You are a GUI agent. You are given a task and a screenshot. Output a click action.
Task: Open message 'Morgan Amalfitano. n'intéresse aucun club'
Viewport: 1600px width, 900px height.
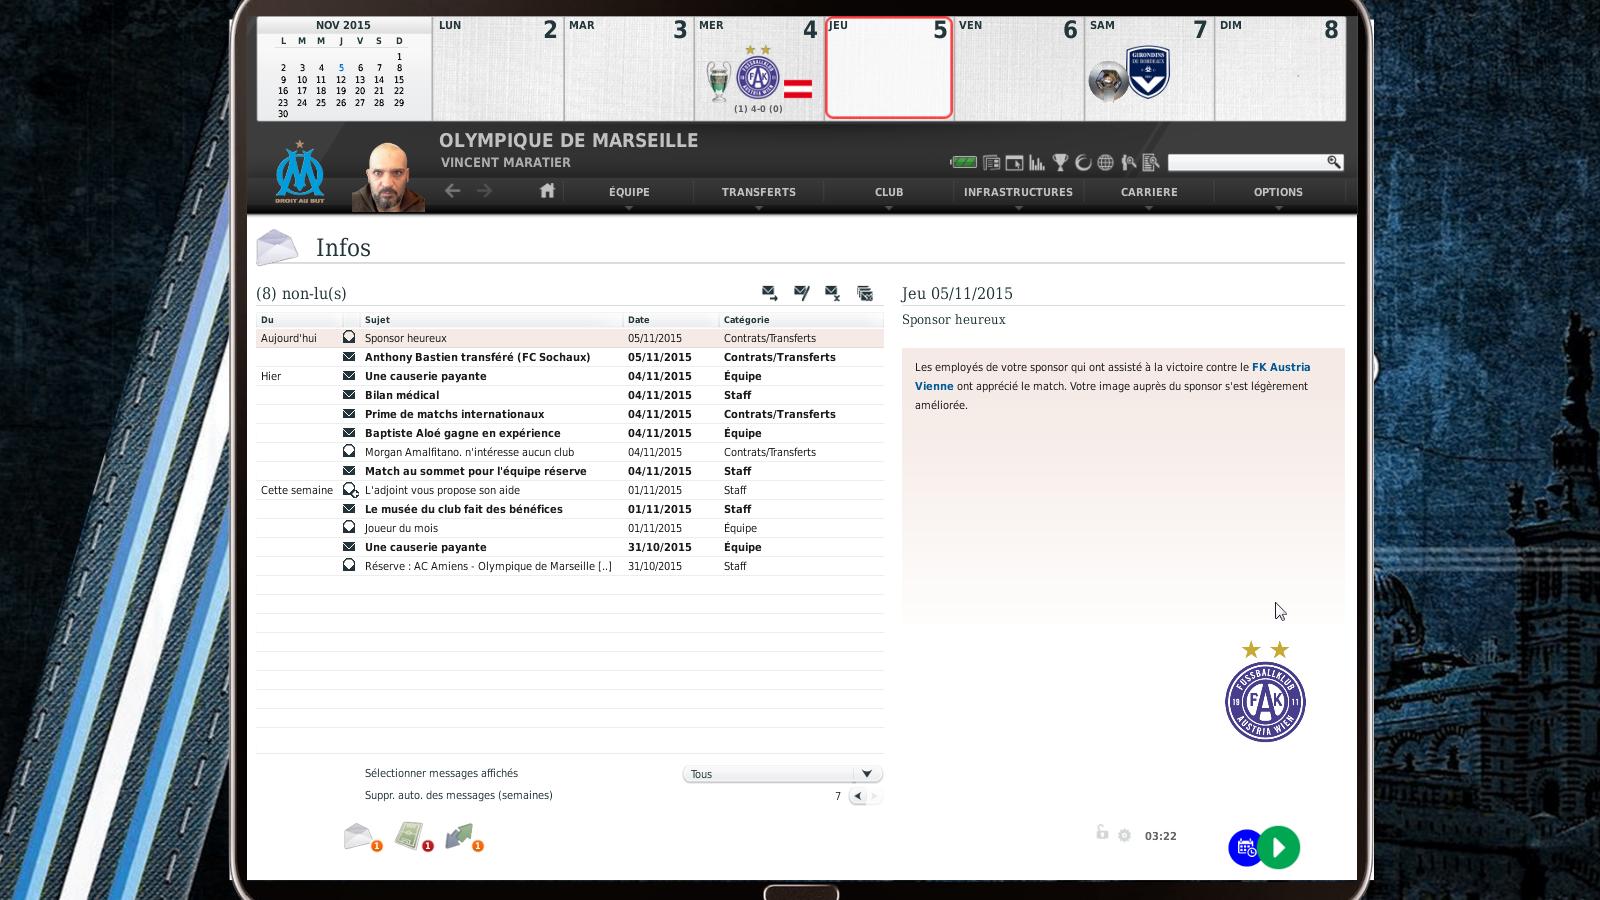570,452
